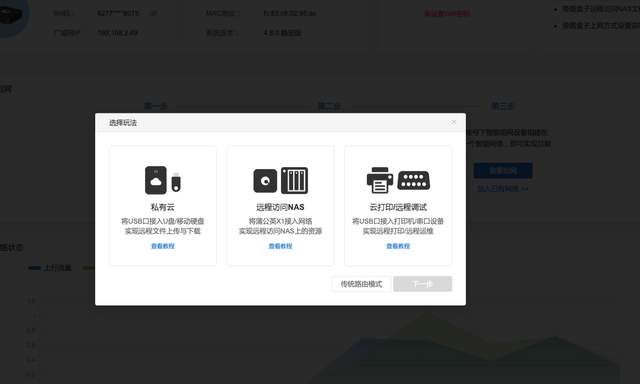Click the 选择玩法 dialog title
Screen dimensions: 640x384
[x=122, y=123]
